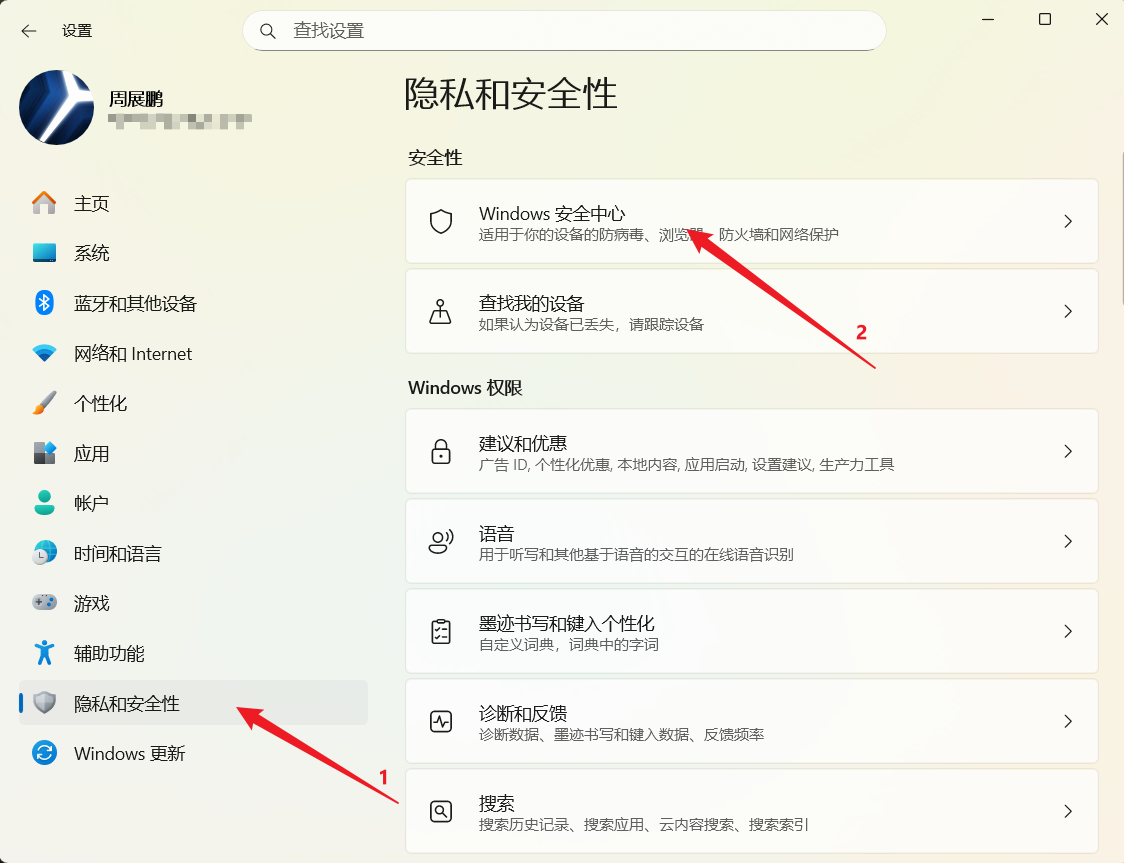Screen dimensions: 1124x863
Task: Minimize the 设置 window
Action: tap(988, 19)
